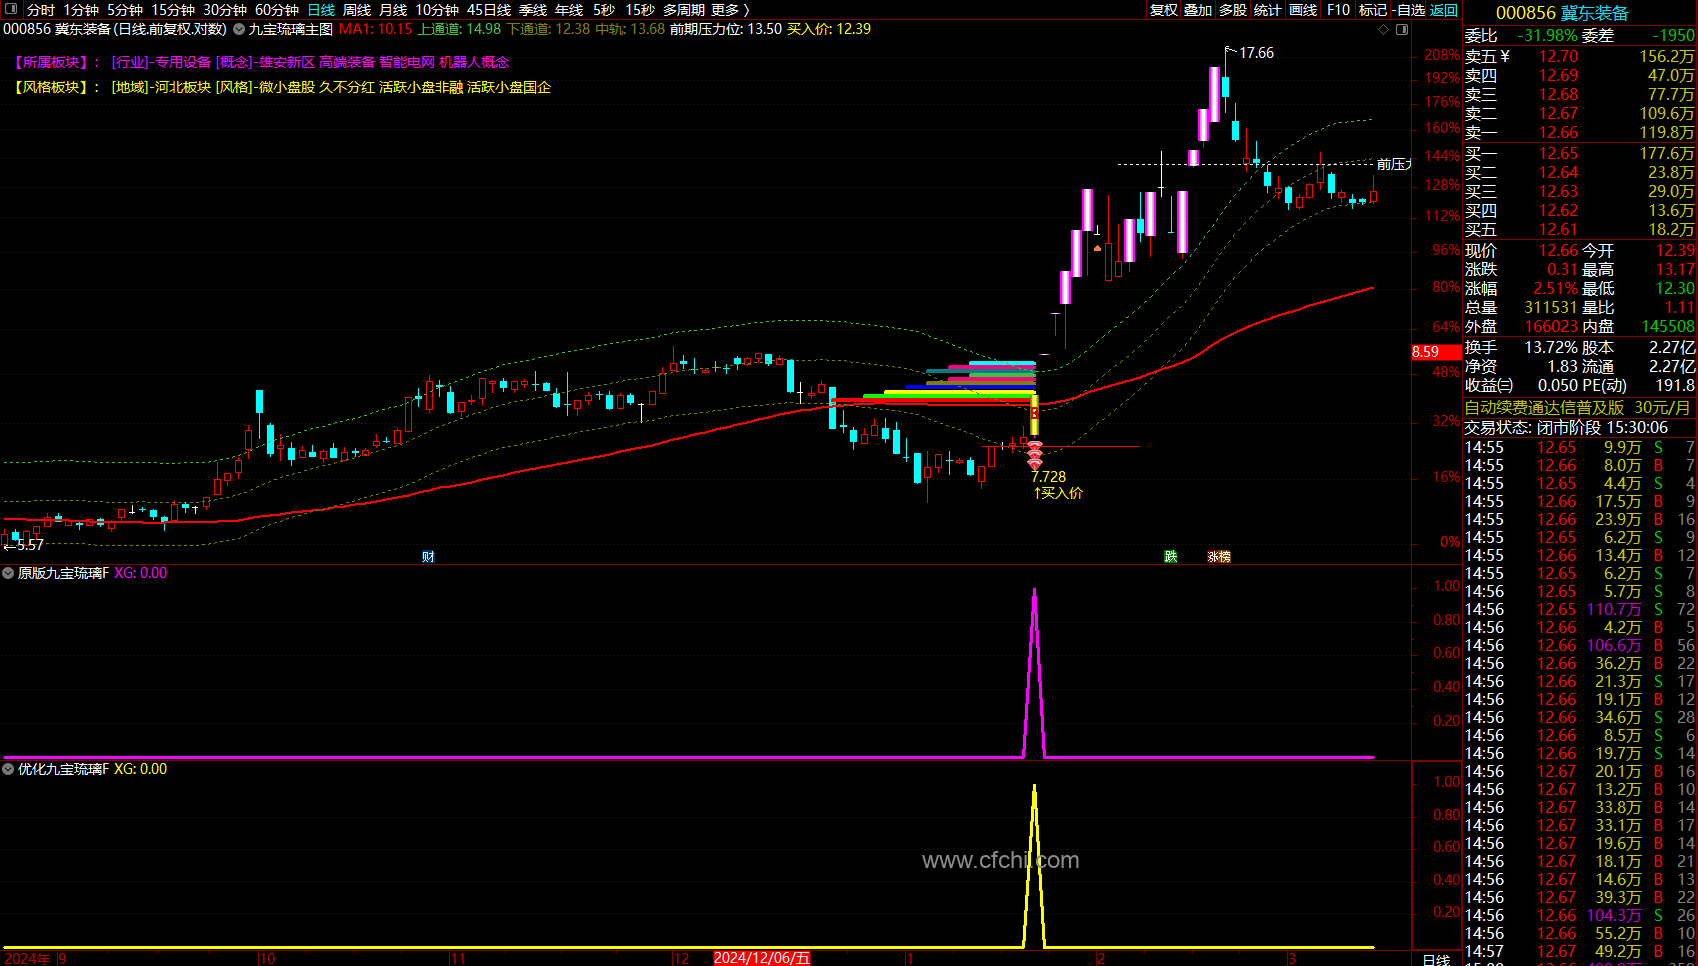Select the 日线 daily chart tab

(x=321, y=10)
